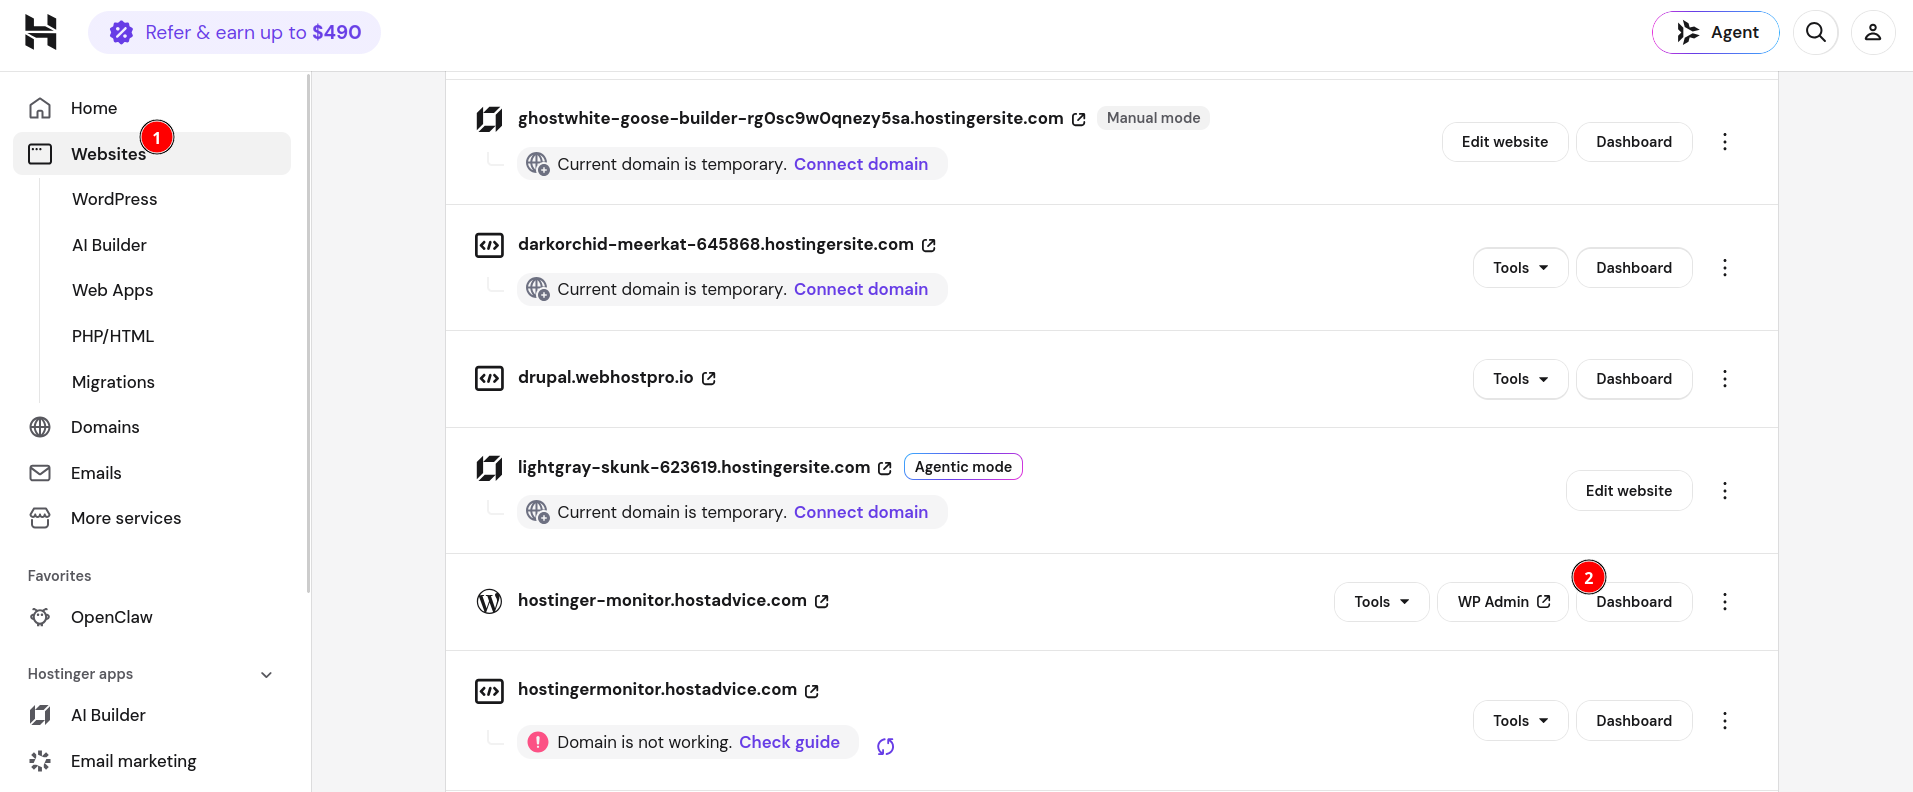This screenshot has height=792, width=1913.
Task: Expand Tools dropdown for darkorchid-meerkat
Action: click(x=1521, y=268)
